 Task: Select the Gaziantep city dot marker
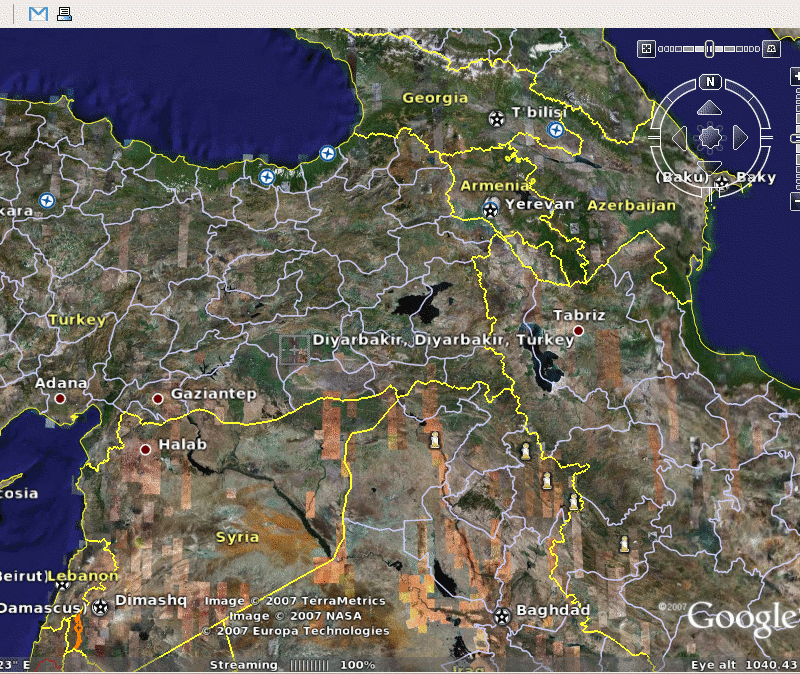click(157, 399)
